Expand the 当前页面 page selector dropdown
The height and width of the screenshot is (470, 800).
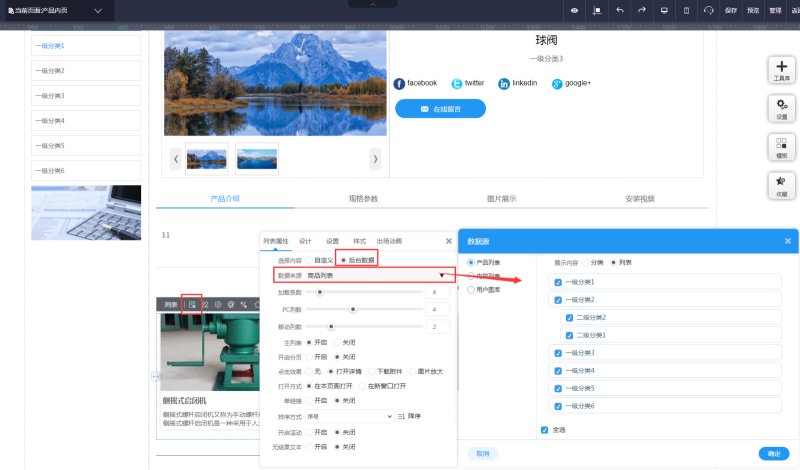point(98,10)
